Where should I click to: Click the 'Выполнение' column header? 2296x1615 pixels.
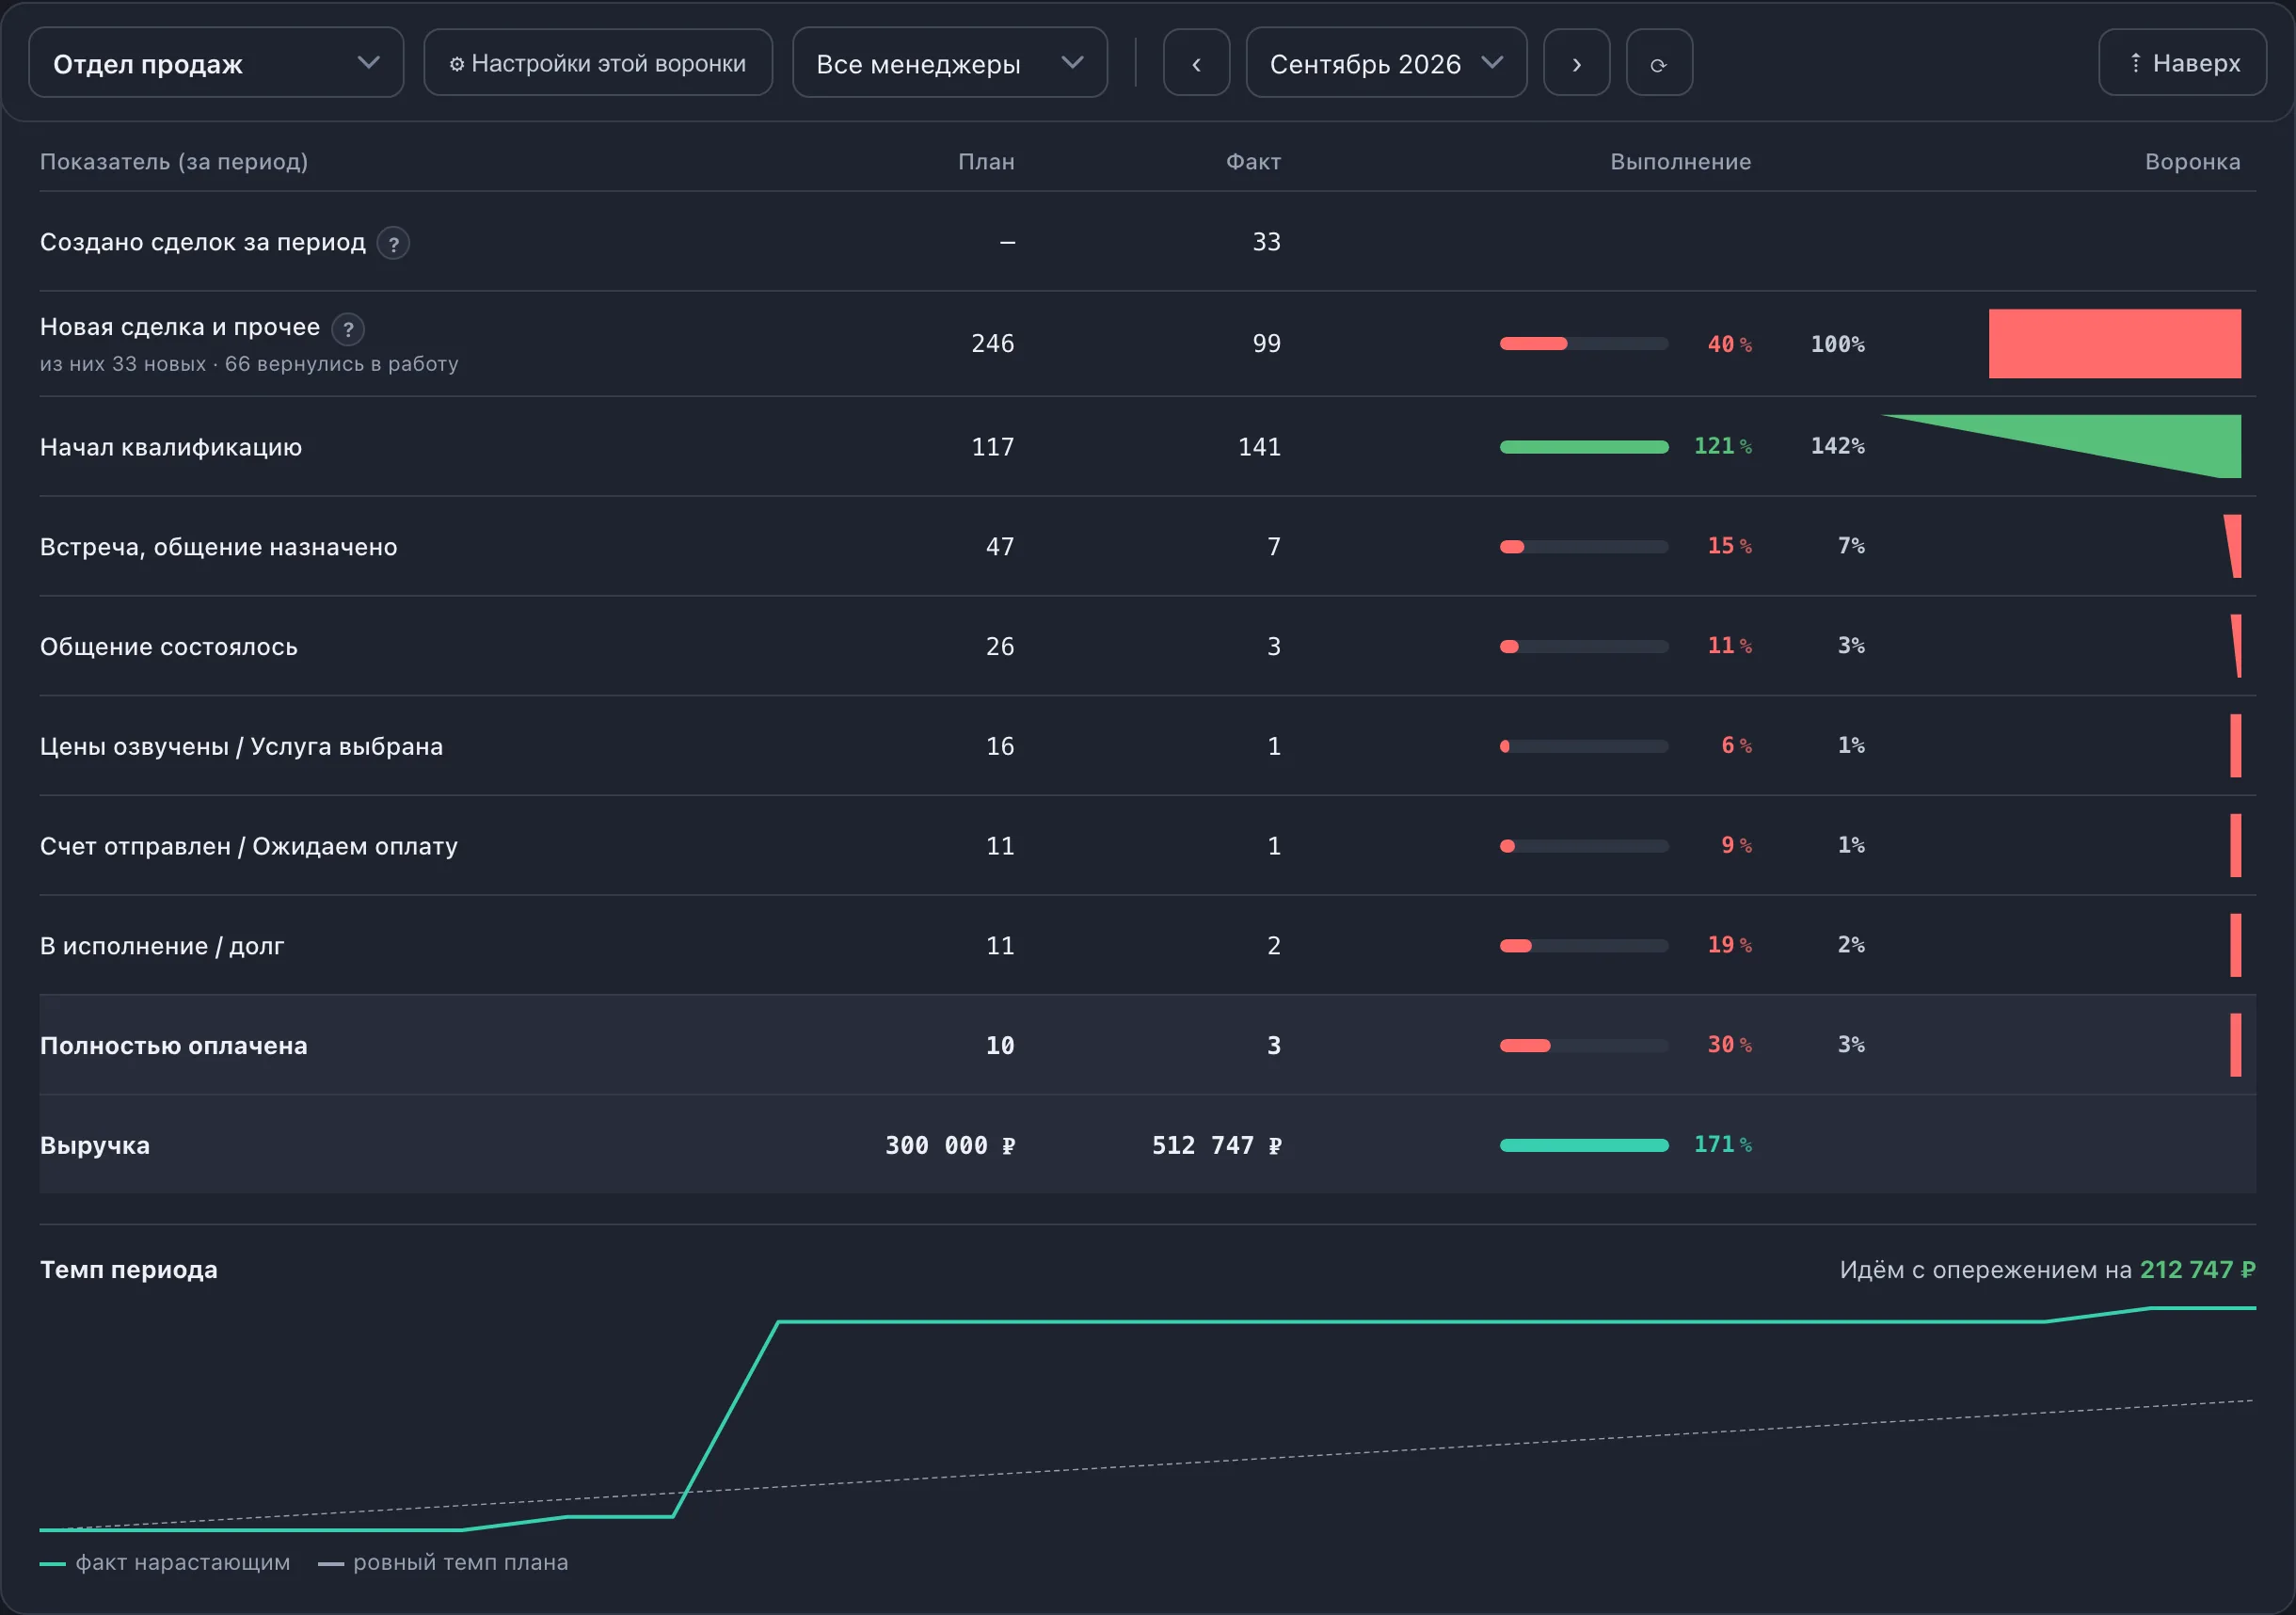coord(1681,162)
